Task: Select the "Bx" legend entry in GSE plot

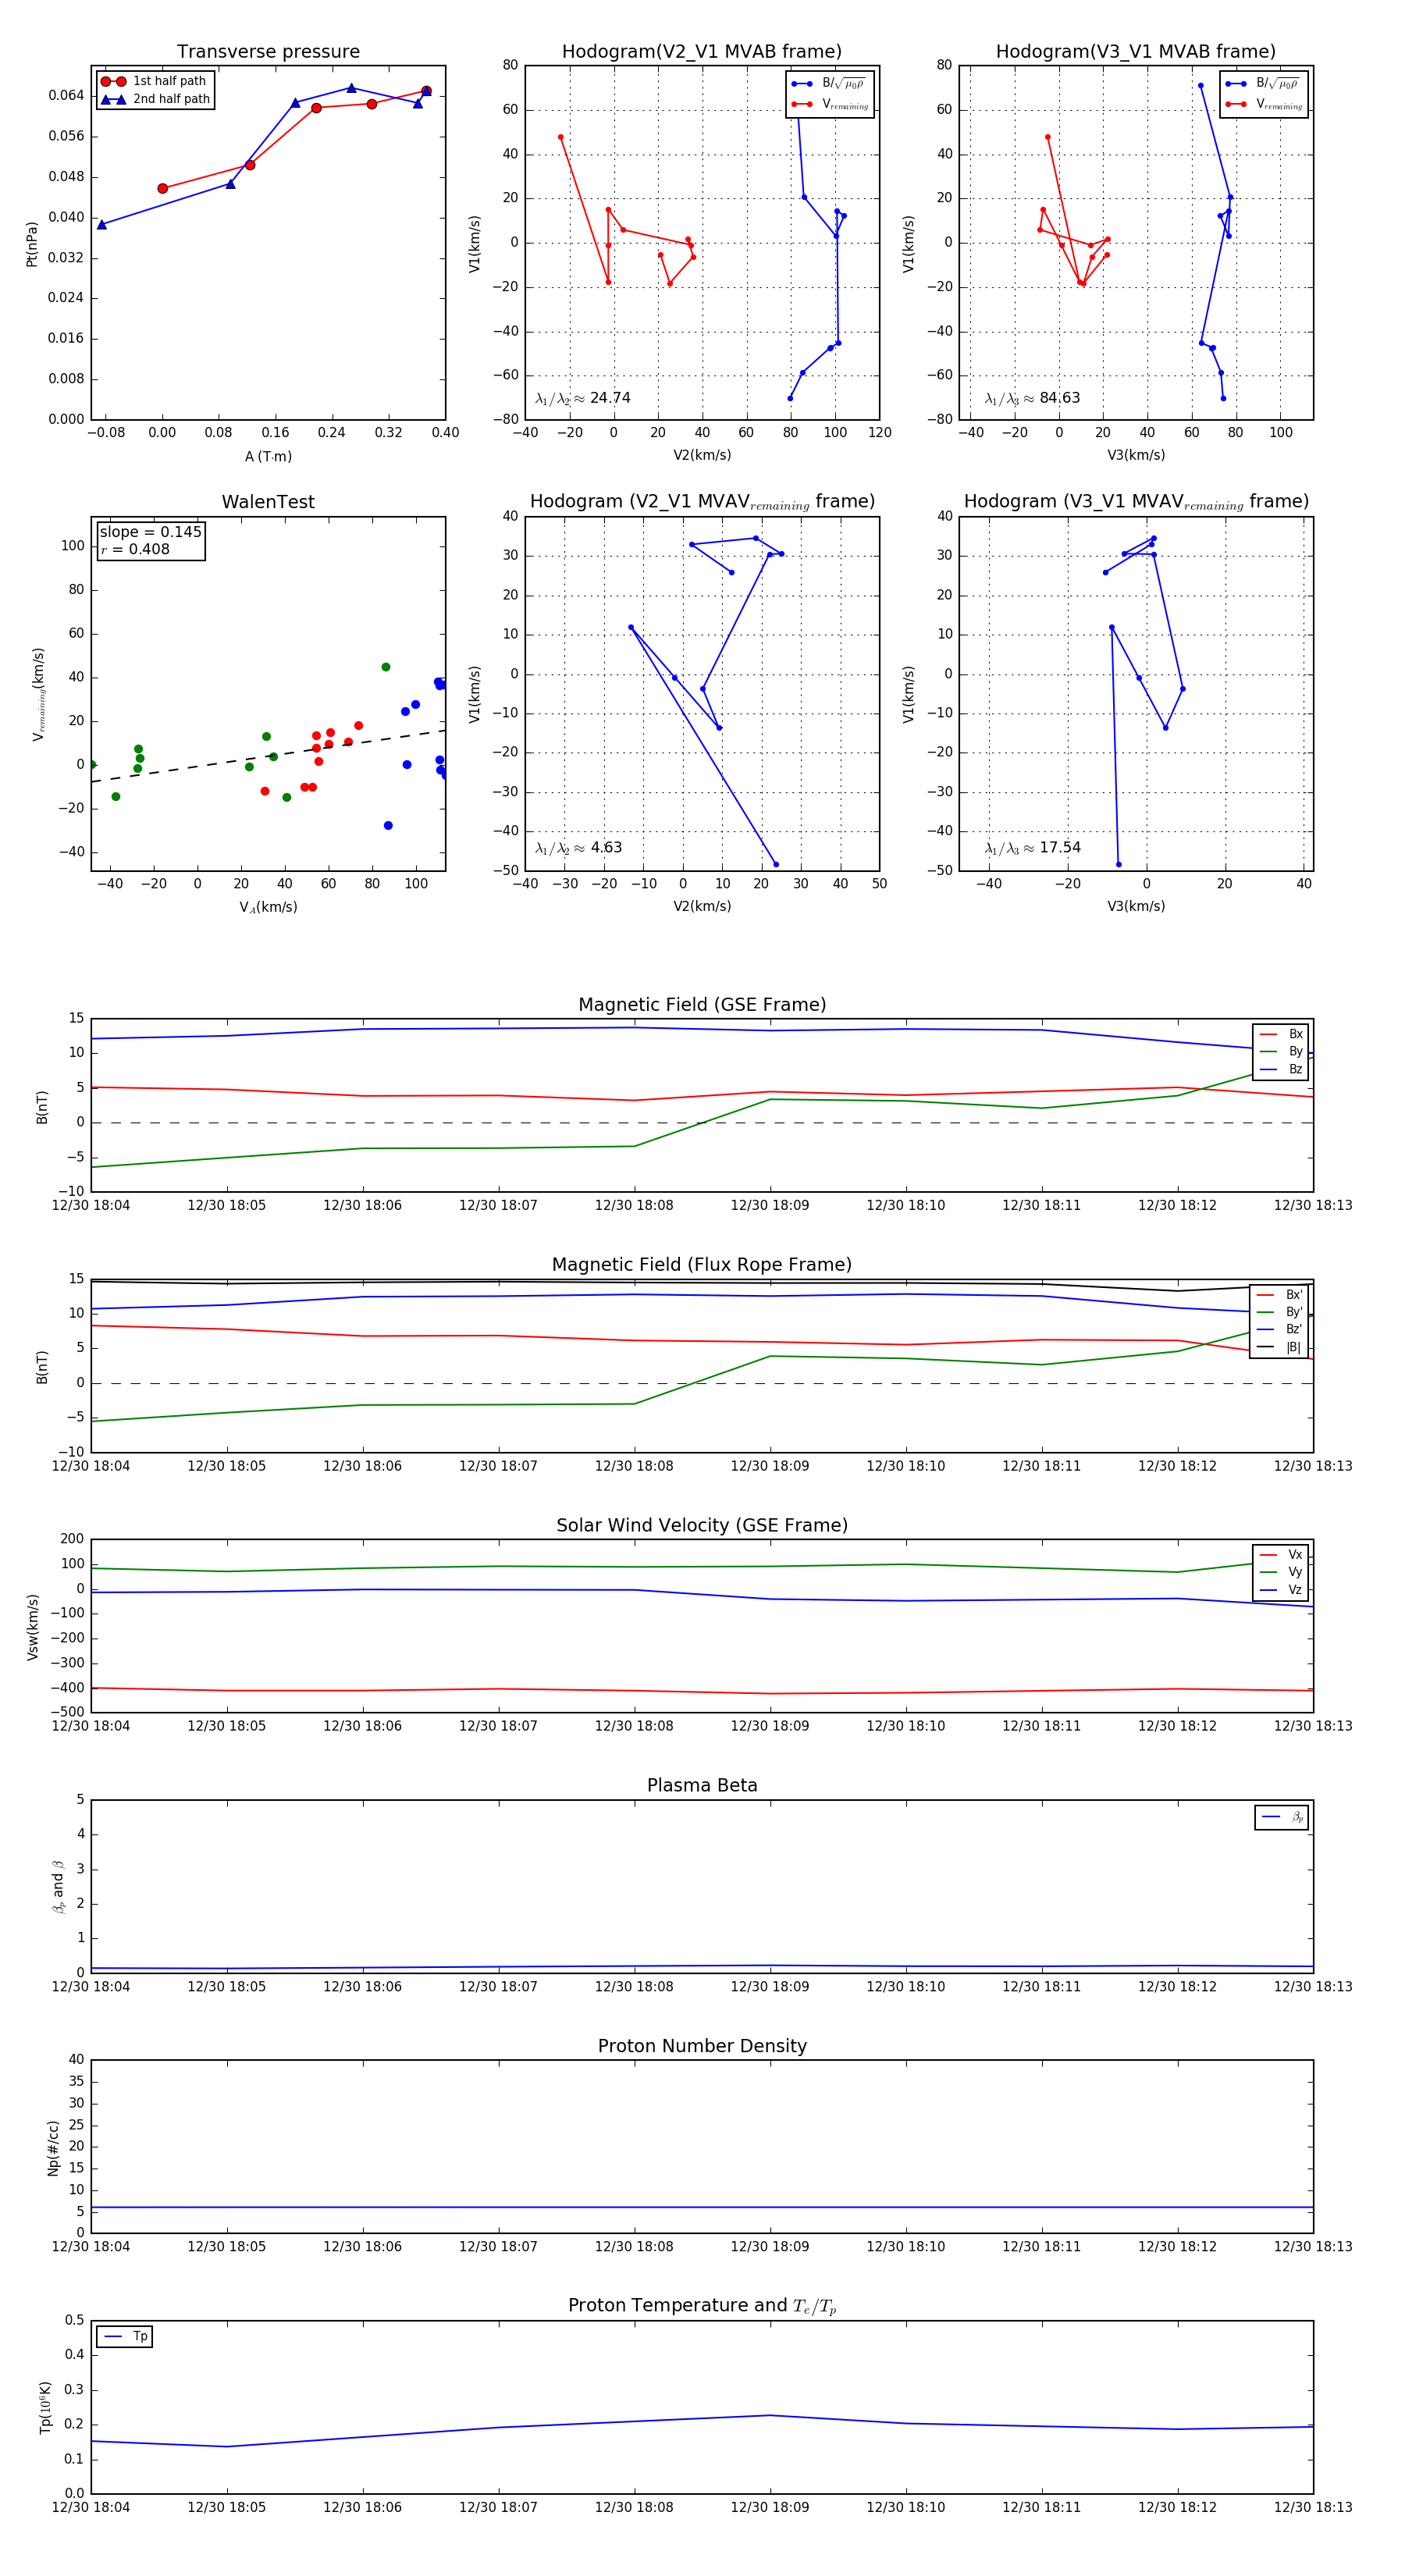Action: (1281, 1034)
